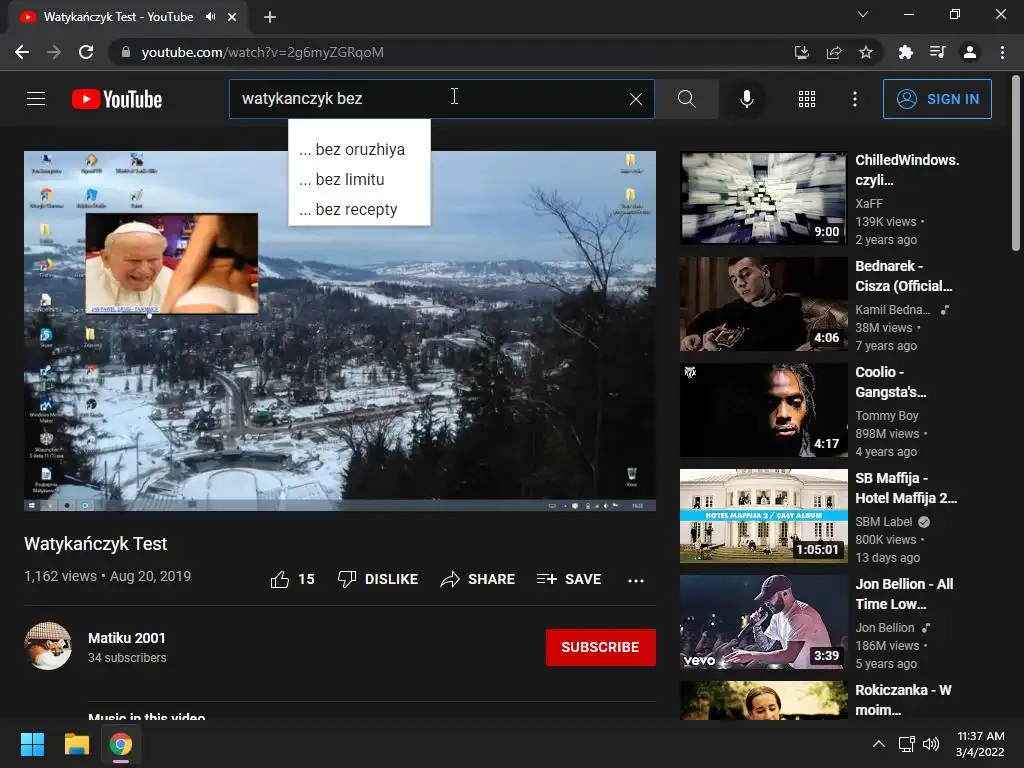Viewport: 1024px width, 768px height.
Task: Sign in to YouTube
Action: [937, 99]
